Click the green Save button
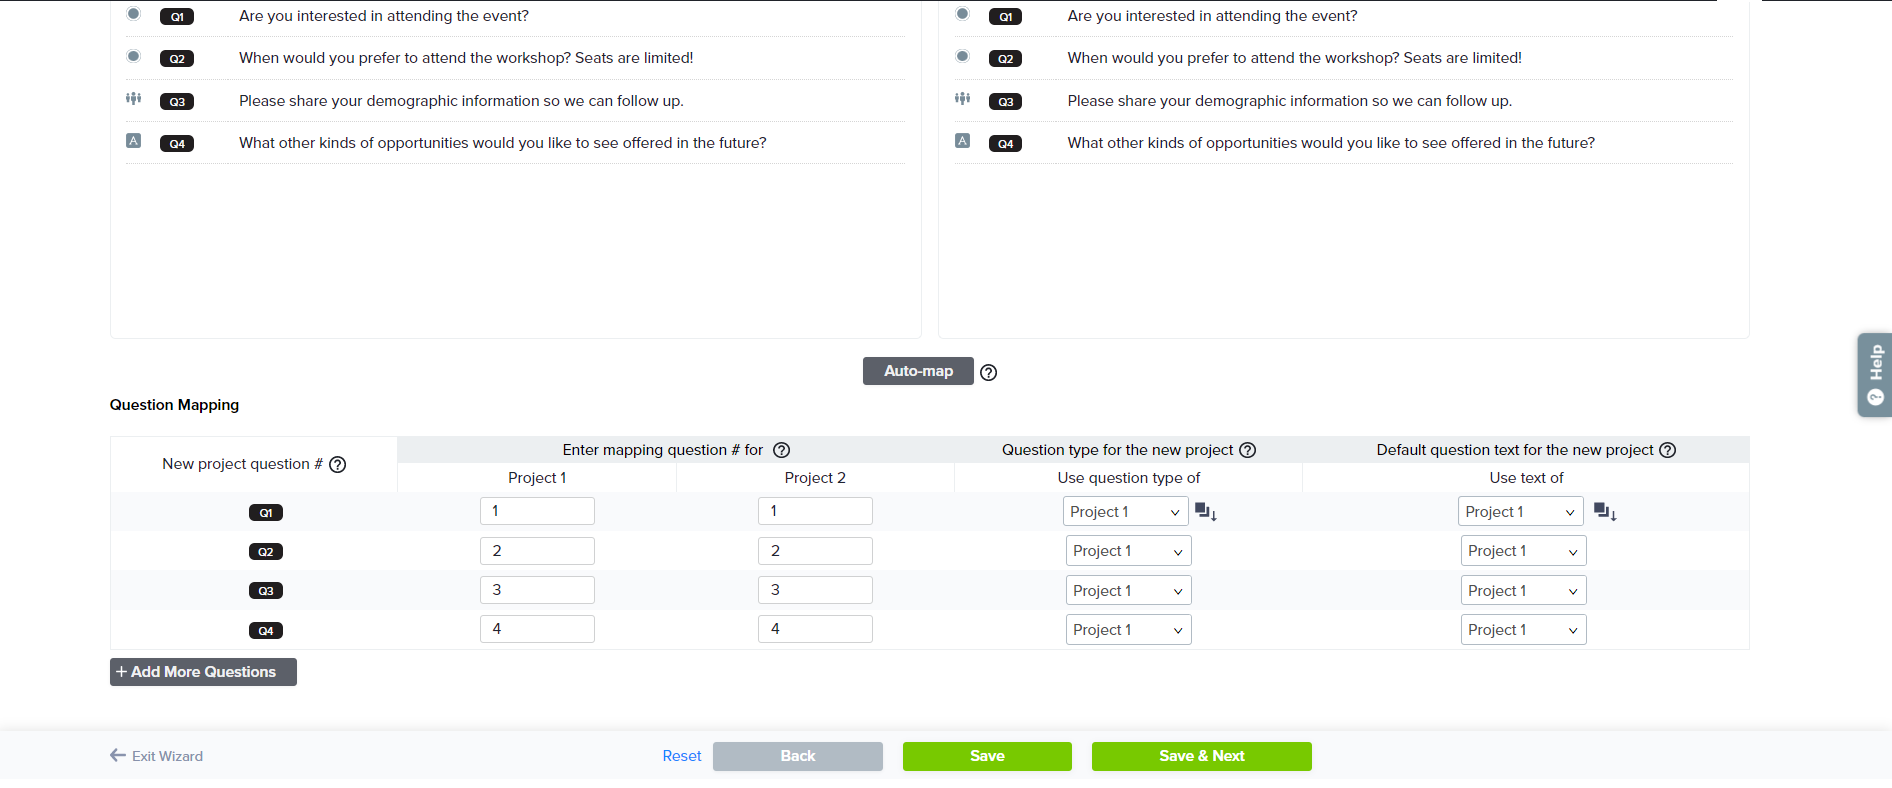Viewport: 1892px width, 788px height. [x=987, y=756]
